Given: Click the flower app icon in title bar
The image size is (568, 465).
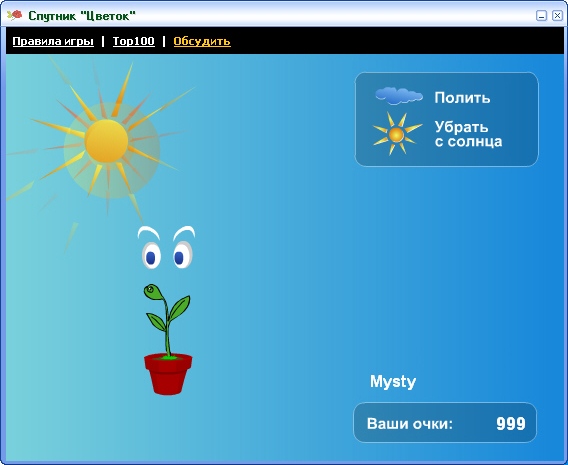Looking at the screenshot, I should [x=14, y=15].
